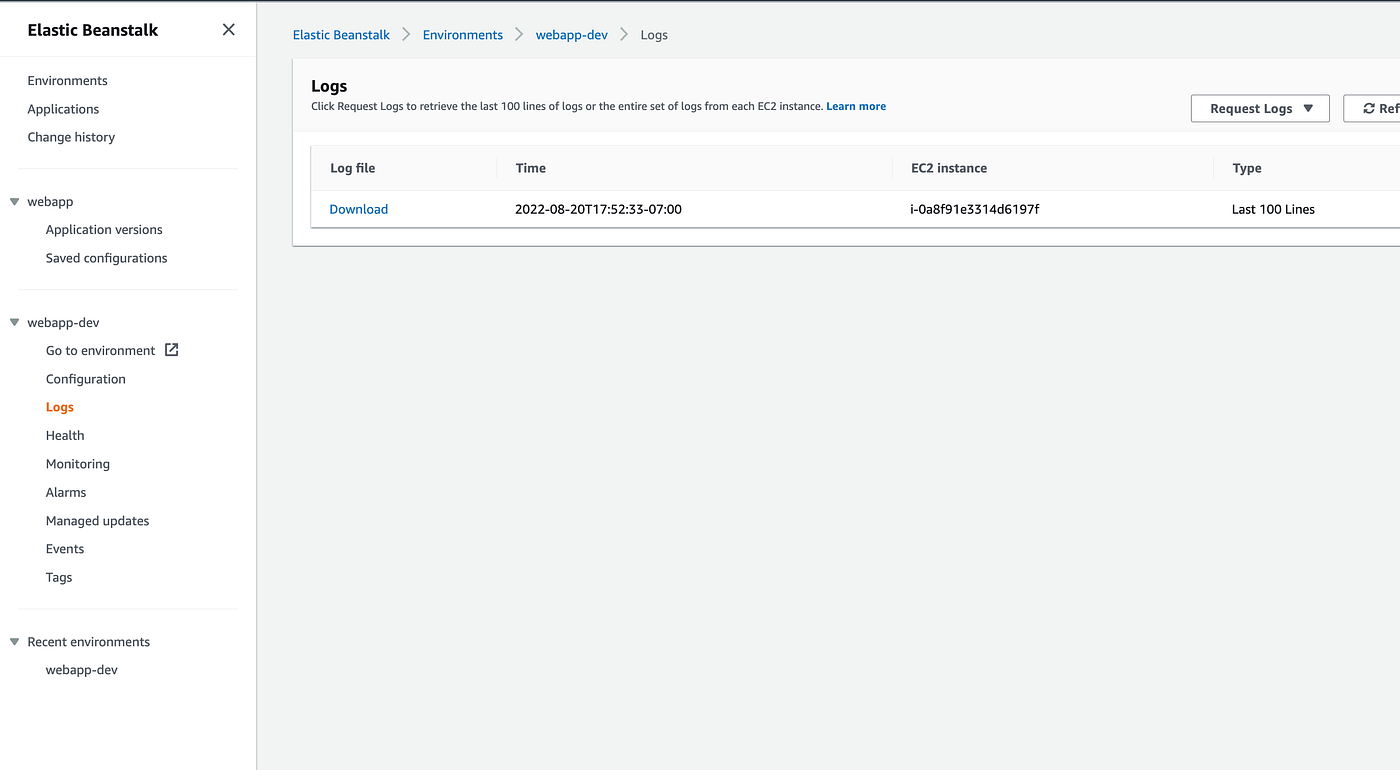Open environment via the external link icon

tap(171, 350)
